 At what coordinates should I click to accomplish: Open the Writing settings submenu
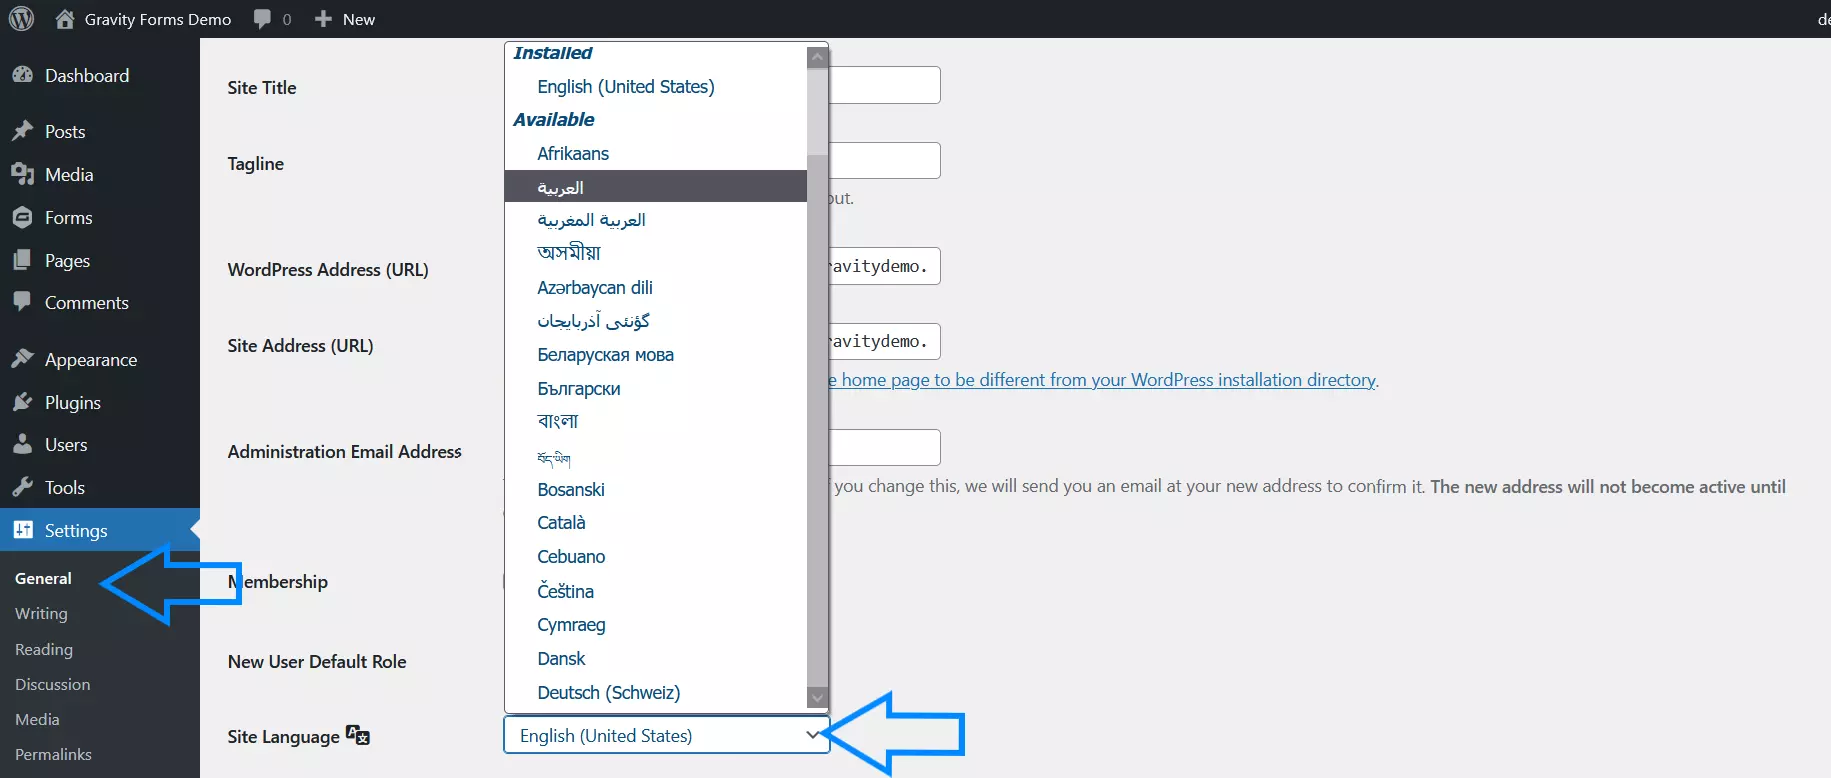point(41,614)
